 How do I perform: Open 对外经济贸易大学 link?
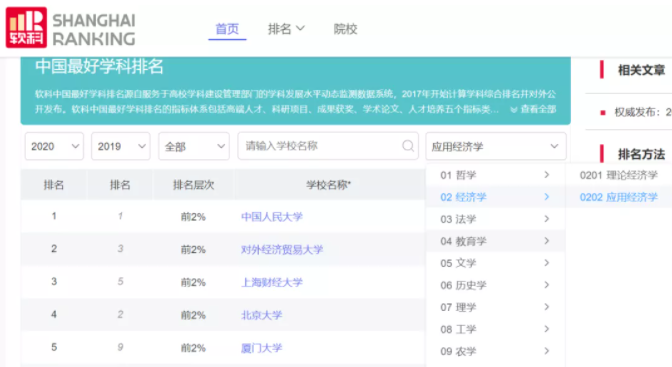click(282, 250)
